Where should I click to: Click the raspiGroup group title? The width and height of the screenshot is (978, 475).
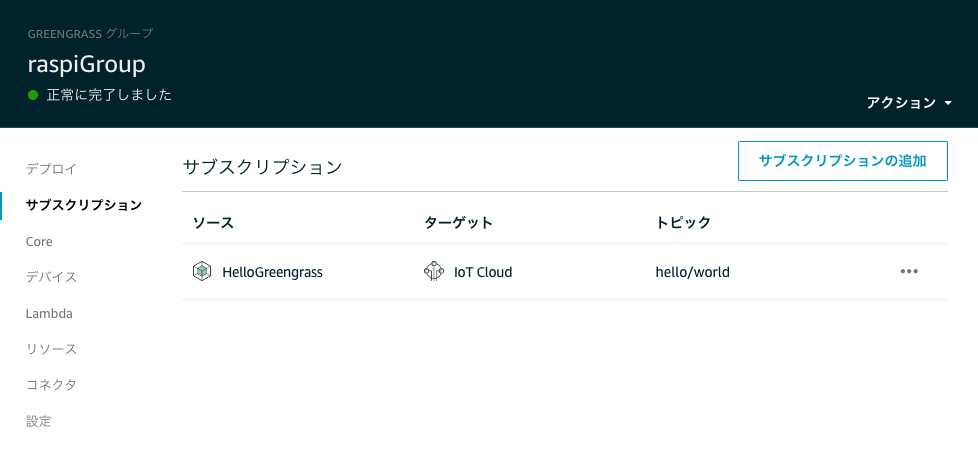87,65
